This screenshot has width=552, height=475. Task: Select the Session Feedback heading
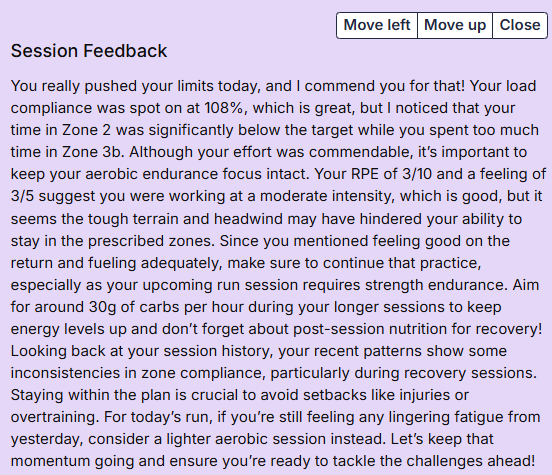pos(89,51)
